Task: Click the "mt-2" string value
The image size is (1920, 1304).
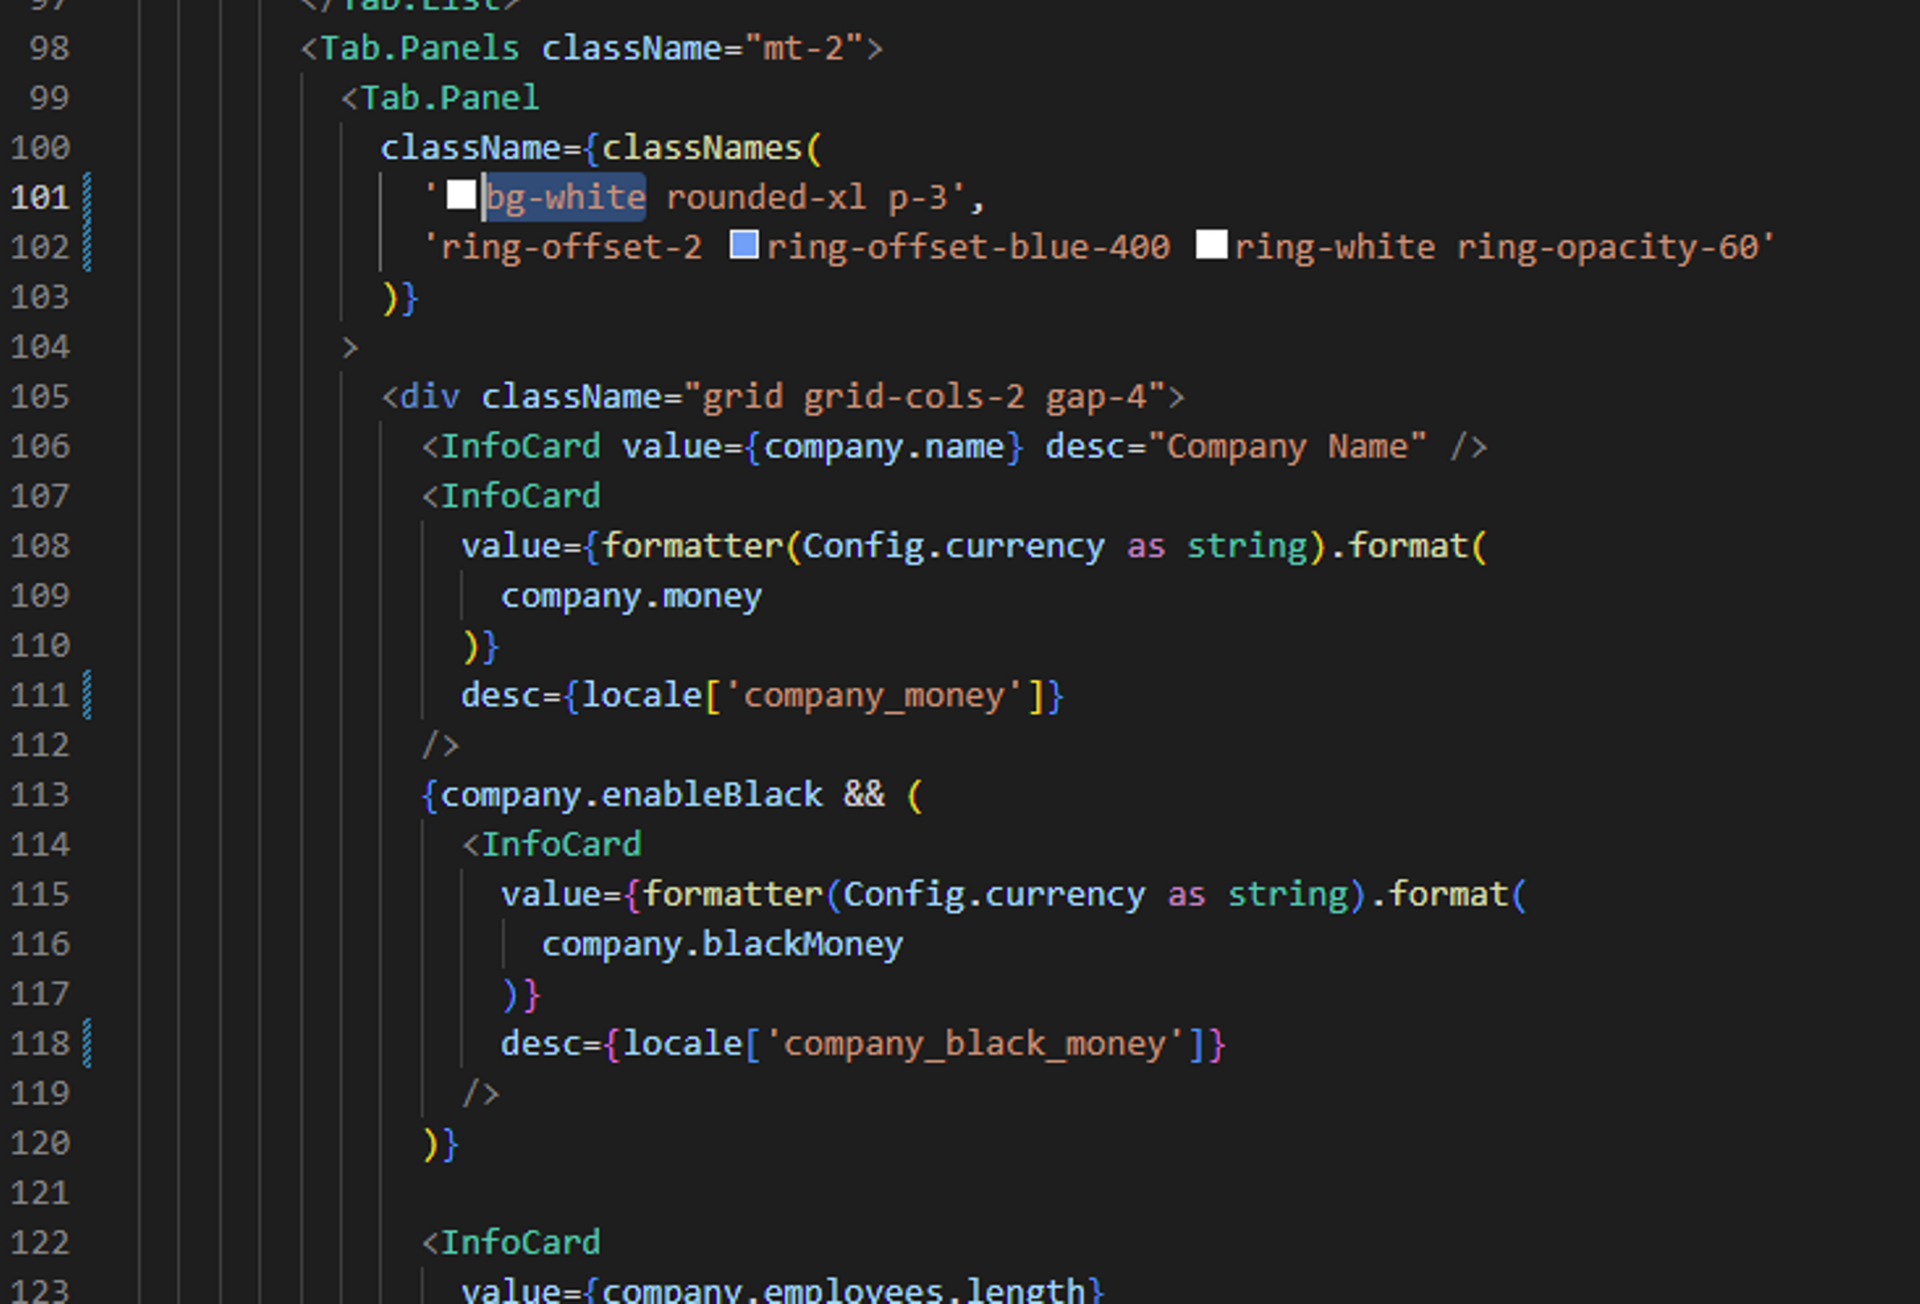Action: [x=803, y=48]
